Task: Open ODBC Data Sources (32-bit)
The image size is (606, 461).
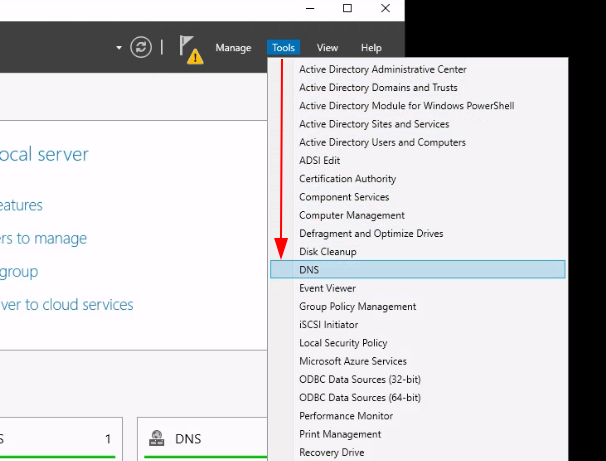Action: 418,379
